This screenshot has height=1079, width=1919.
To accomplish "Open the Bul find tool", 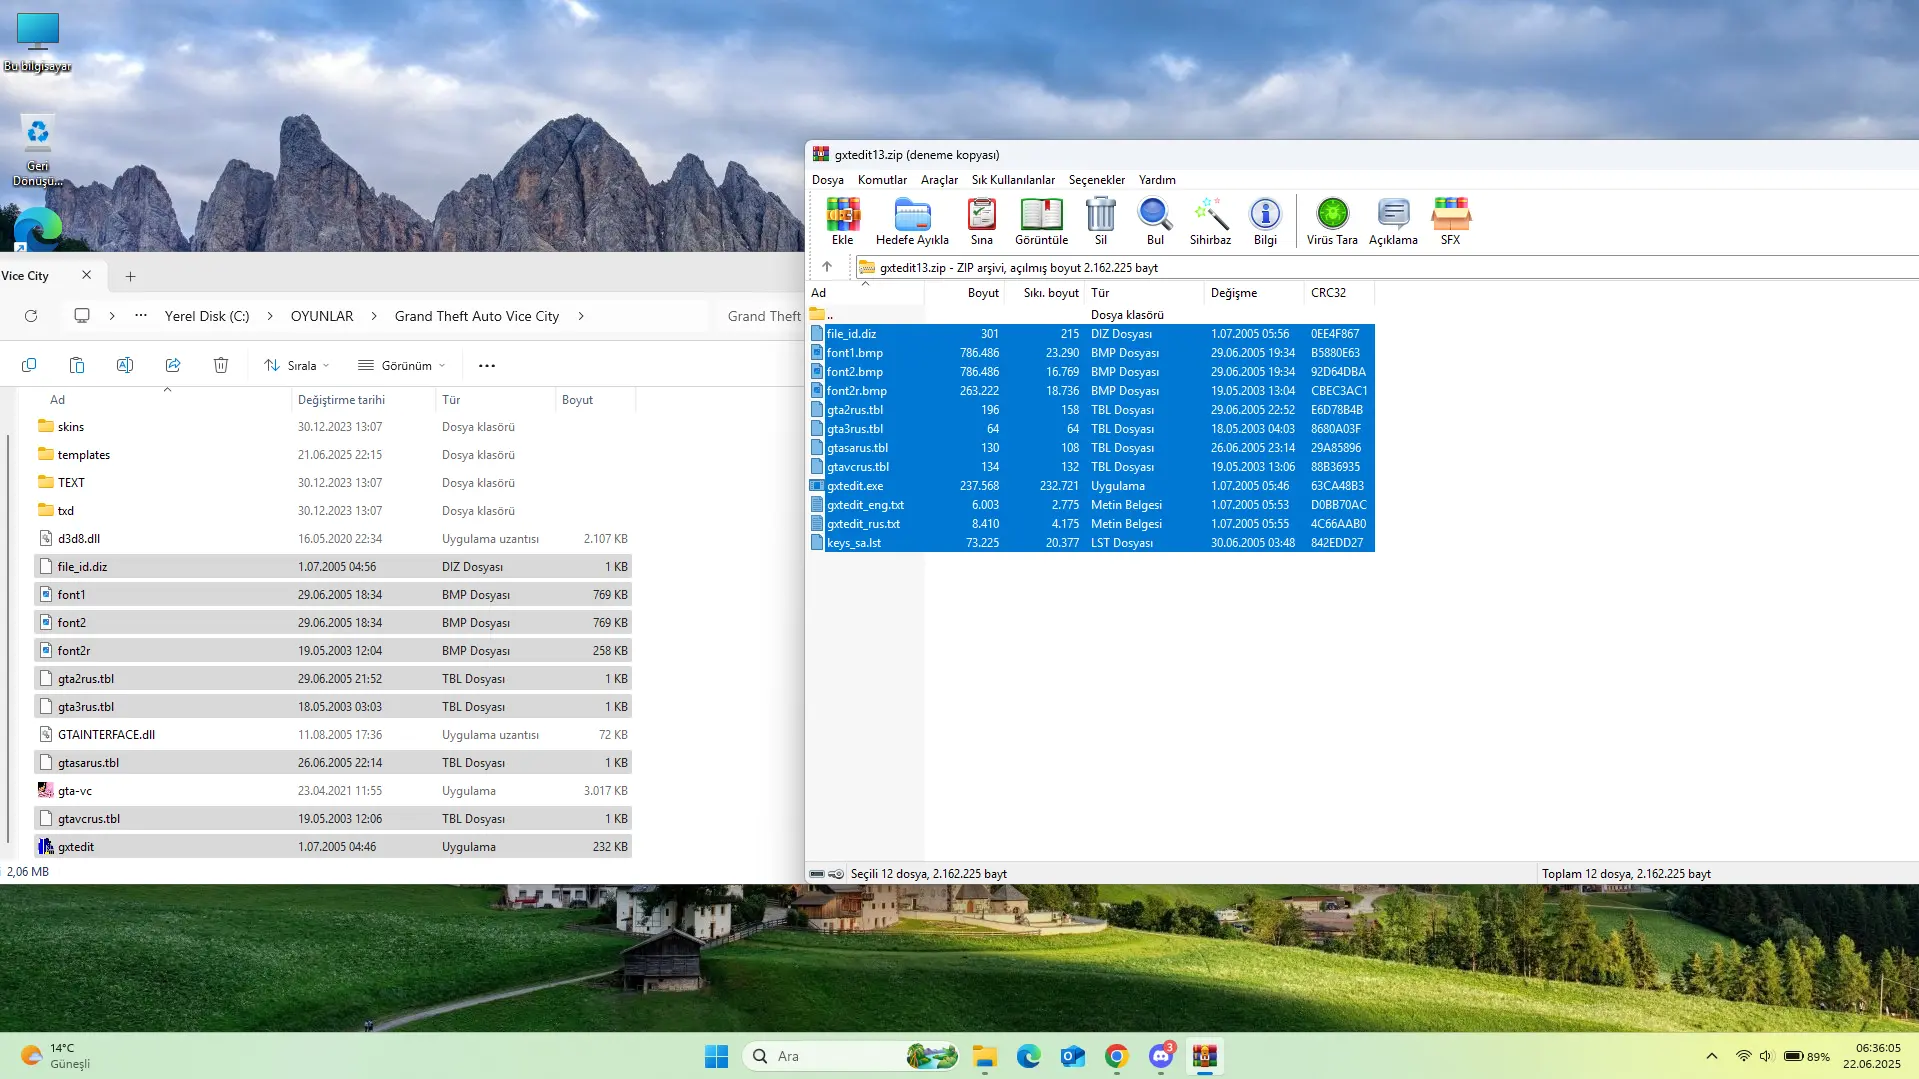I will click(1155, 221).
